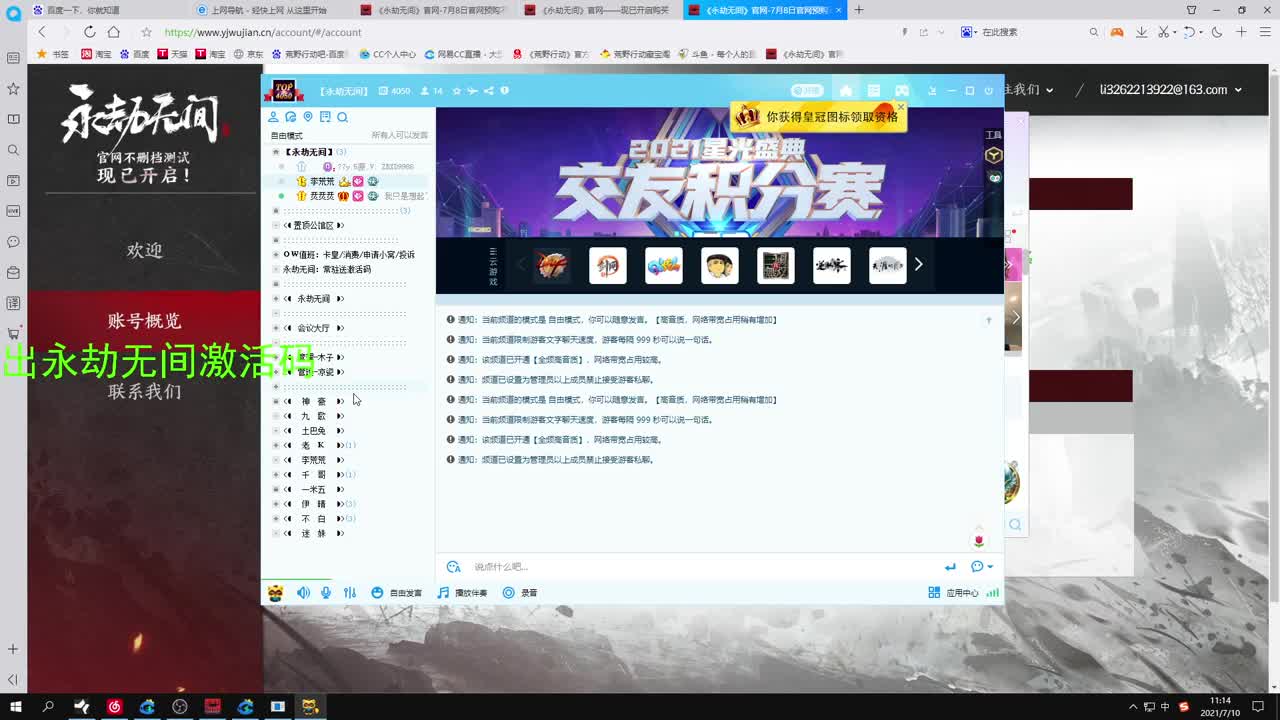Select the 九歌 channel
The height and width of the screenshot is (720, 1280).
tap(314, 416)
